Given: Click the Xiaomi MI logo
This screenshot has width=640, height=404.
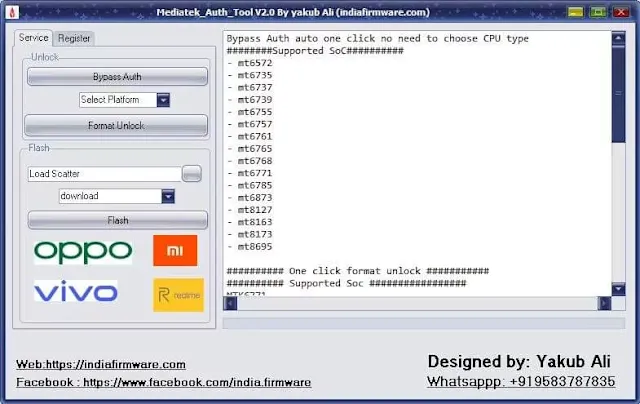Looking at the screenshot, I should point(175,250).
